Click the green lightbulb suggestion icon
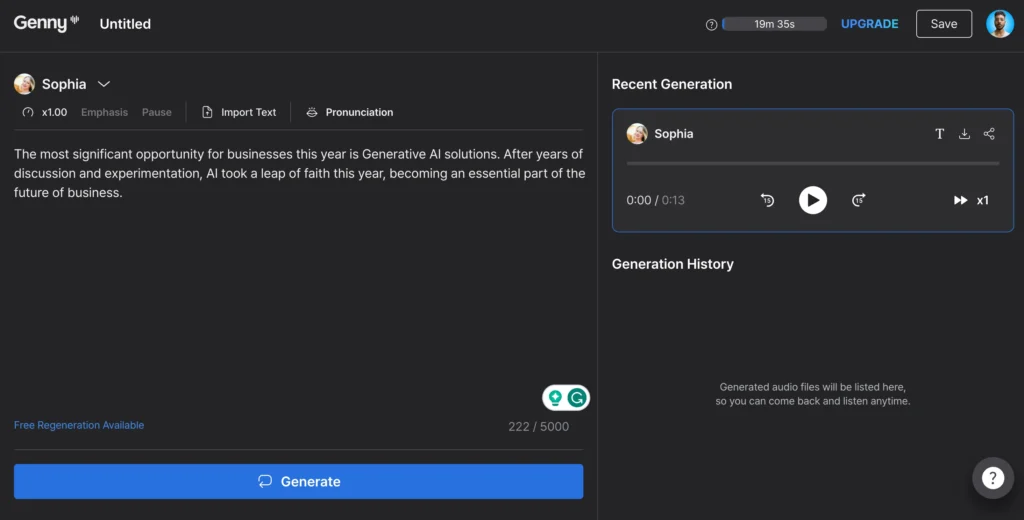The image size is (1024, 520). (555, 397)
